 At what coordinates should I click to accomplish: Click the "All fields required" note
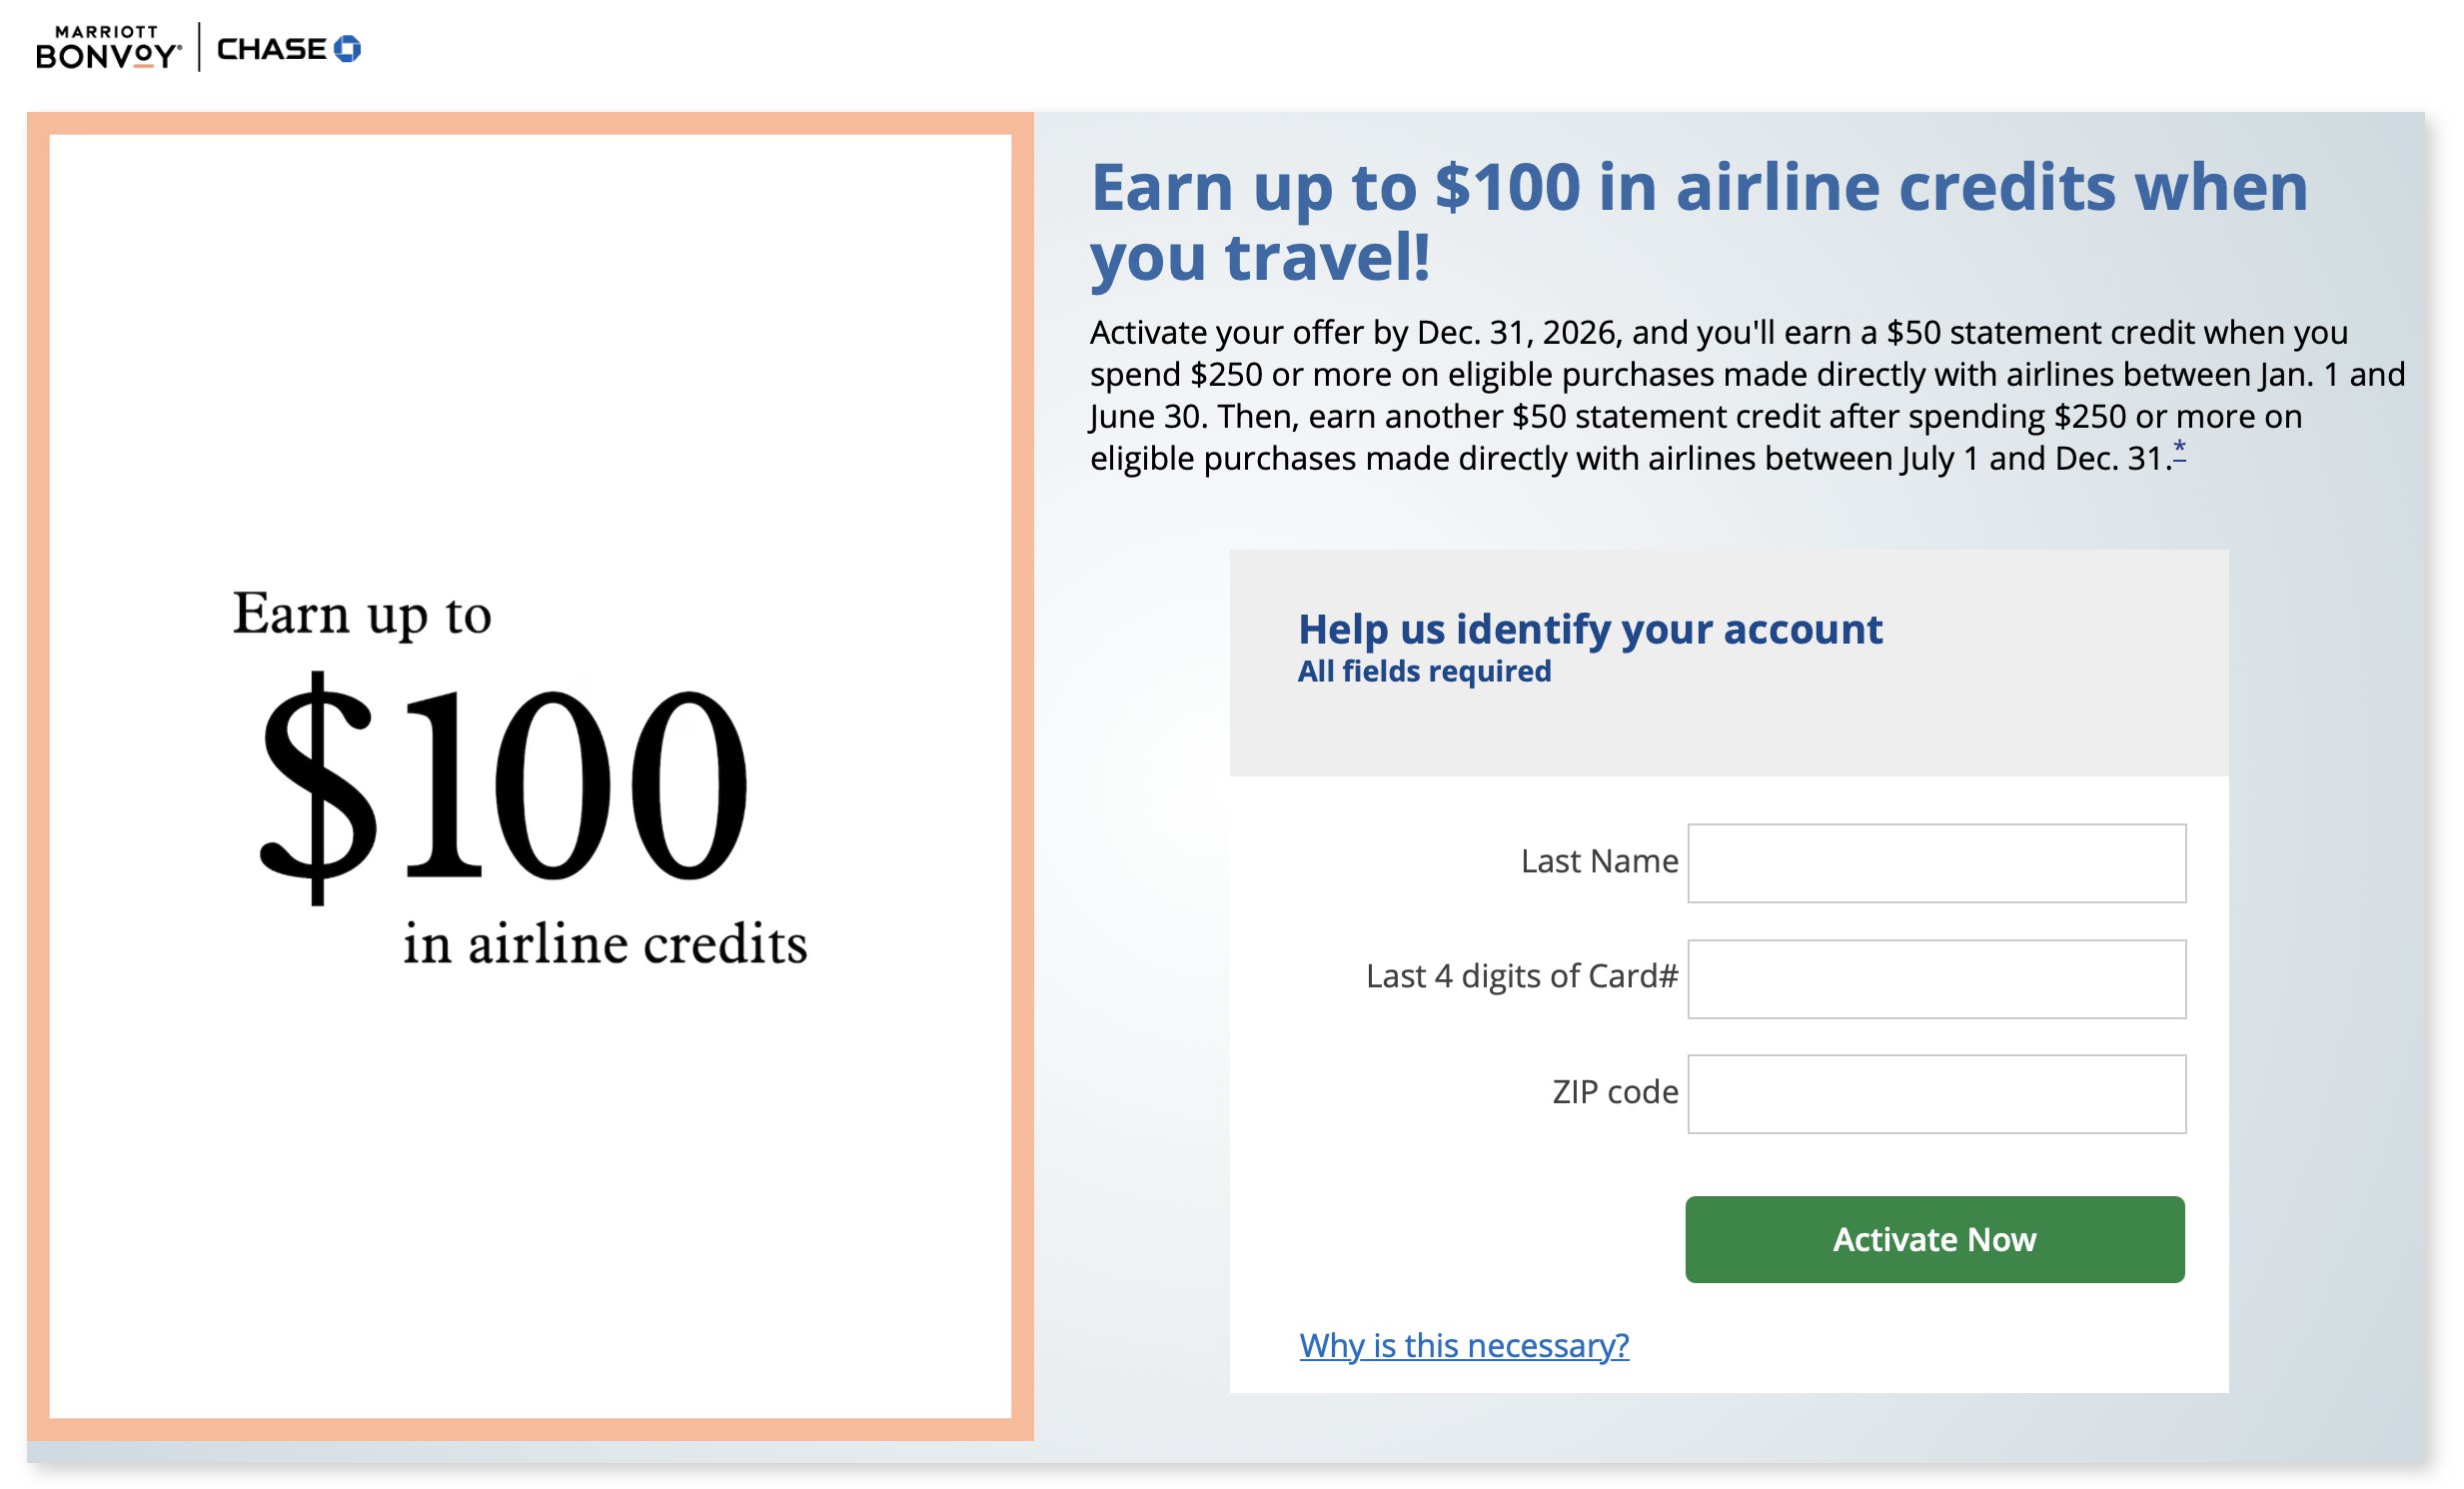[x=1424, y=671]
